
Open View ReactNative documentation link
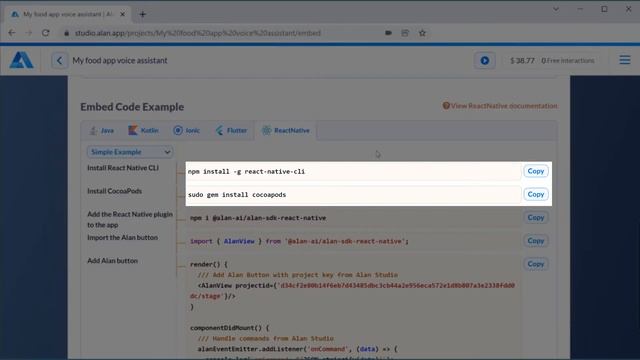click(504, 106)
